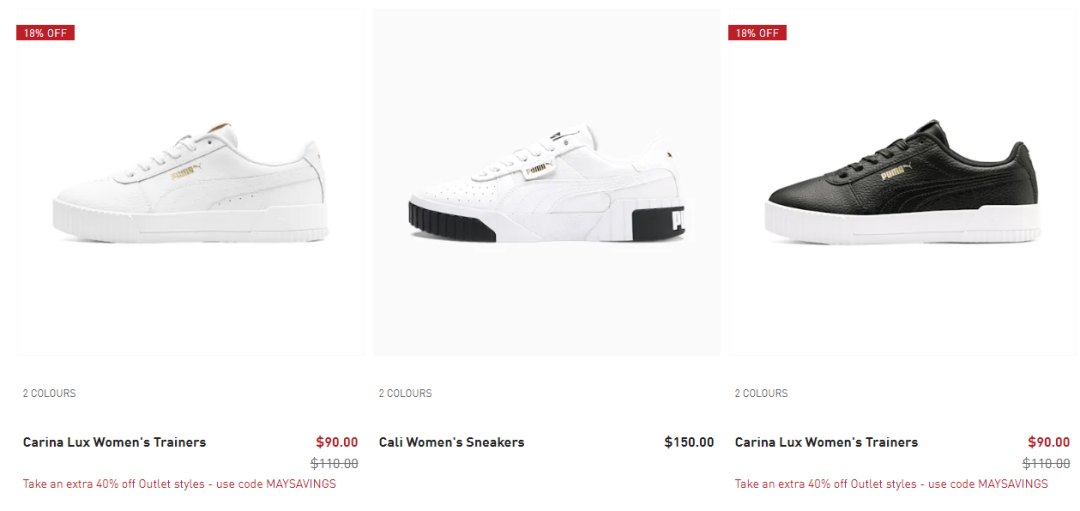Viewport: 1080px width, 511px height.
Task: Click 2 COLOURS under black Carina Lux
Action: point(761,393)
